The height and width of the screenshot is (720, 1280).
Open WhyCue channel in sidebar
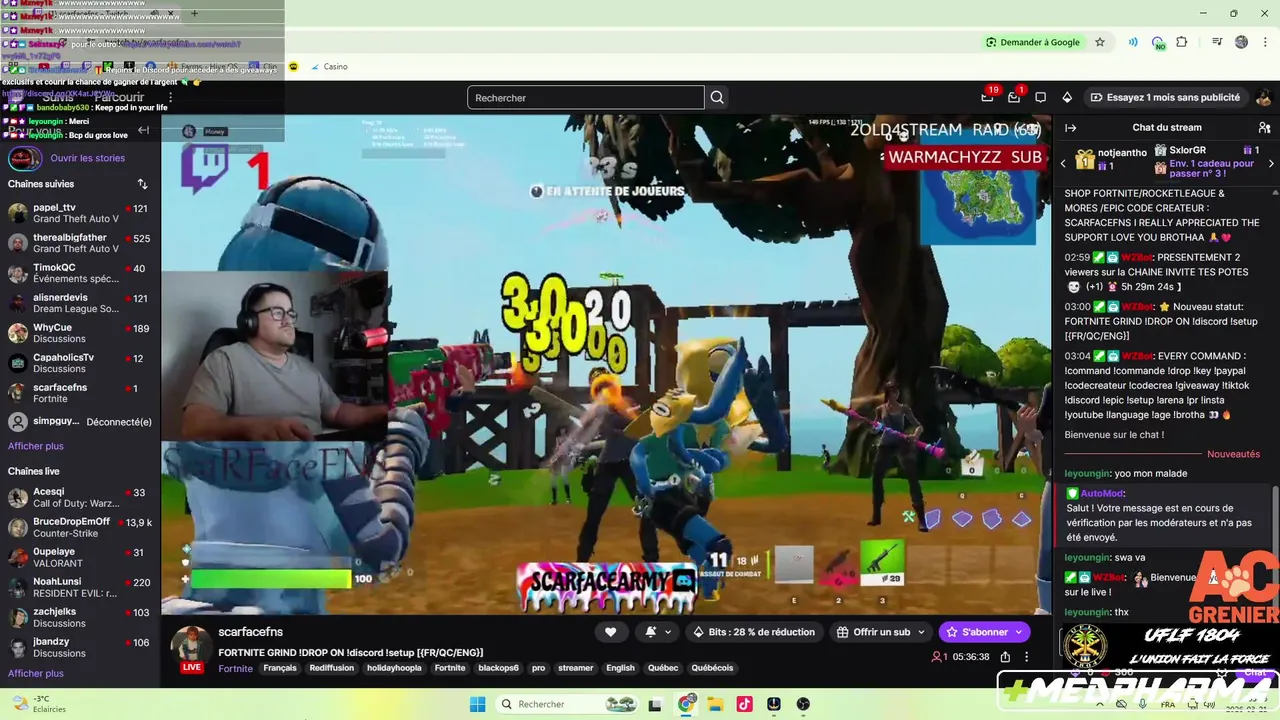pyautogui.click(x=80, y=333)
